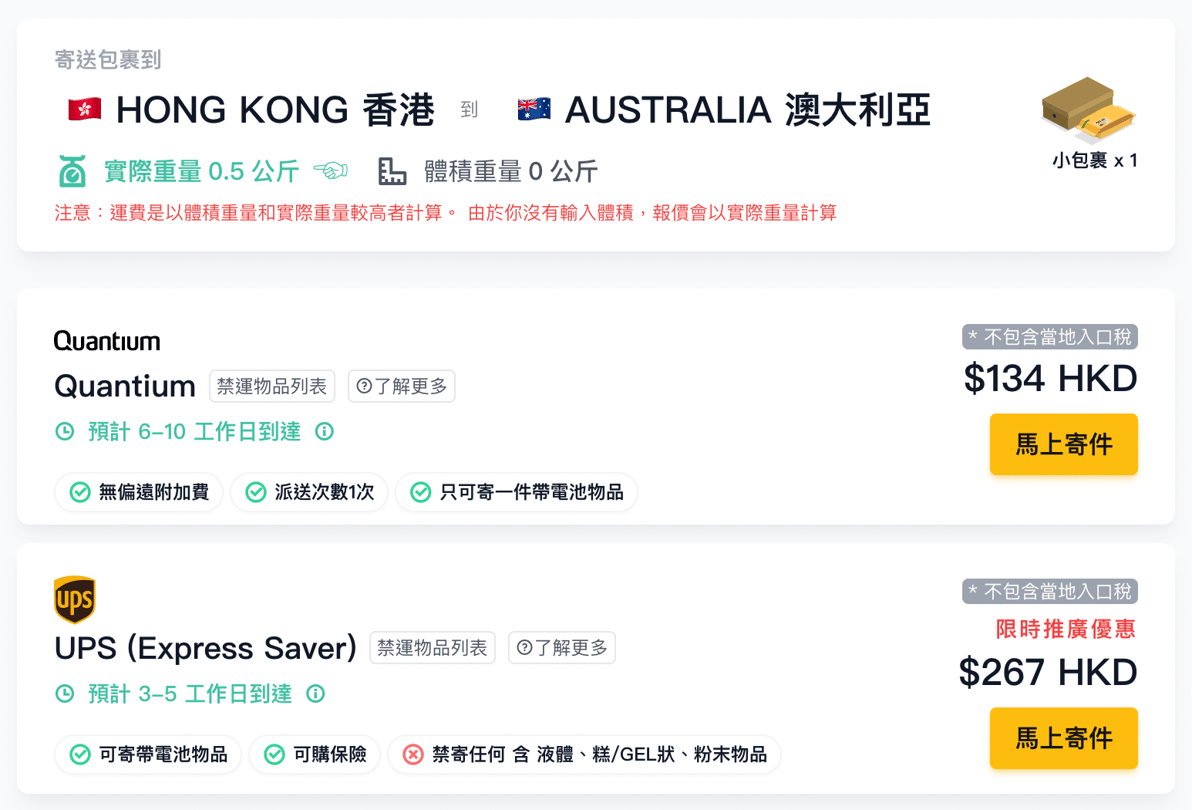Click the Quantium carrier logo

point(107,341)
